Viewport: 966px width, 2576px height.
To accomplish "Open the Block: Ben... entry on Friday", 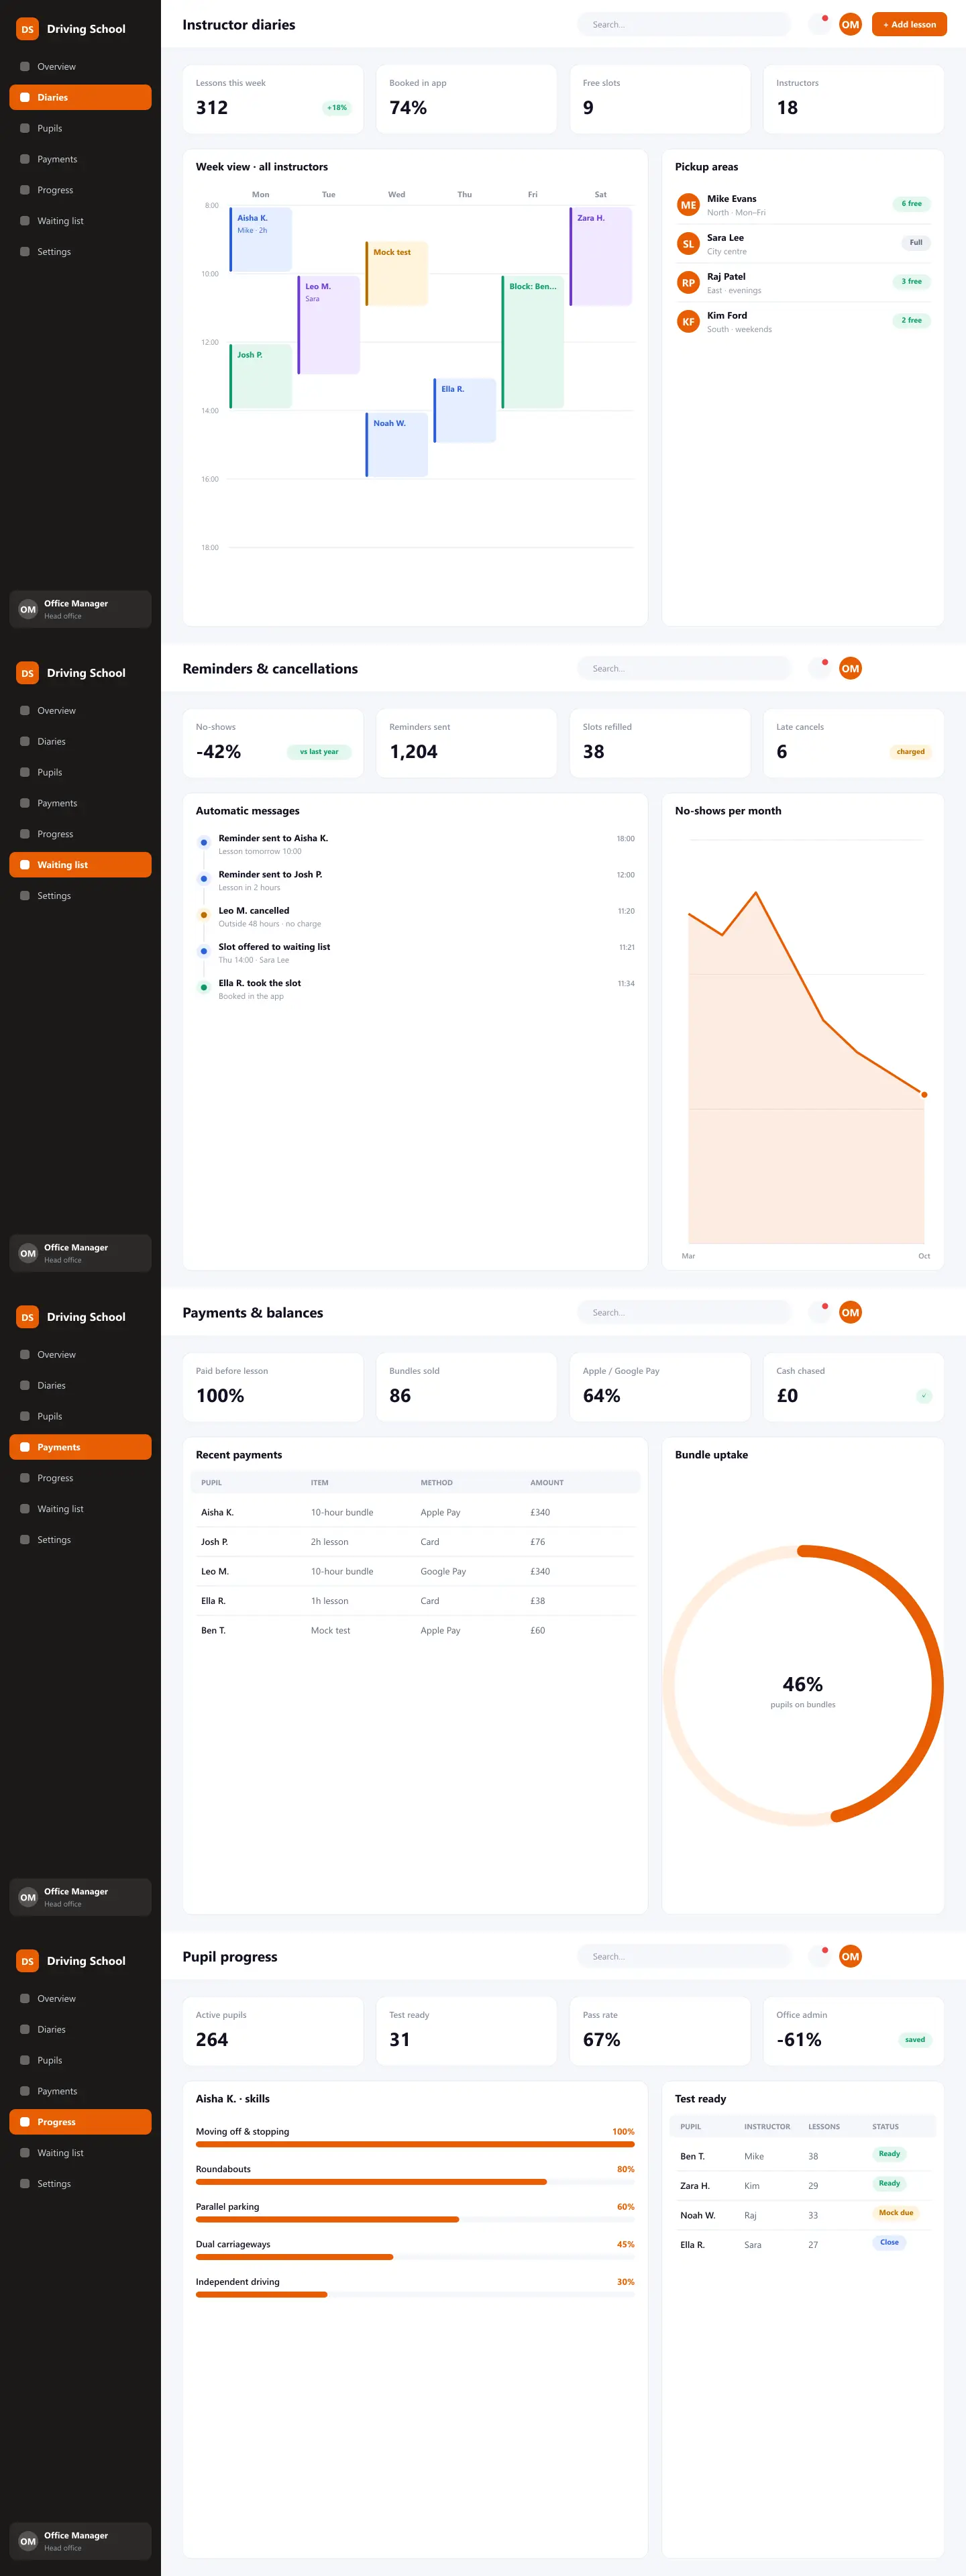I will [x=533, y=342].
